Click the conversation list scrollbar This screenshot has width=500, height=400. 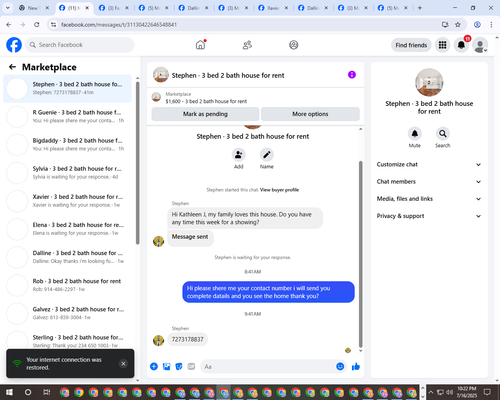click(x=138, y=163)
